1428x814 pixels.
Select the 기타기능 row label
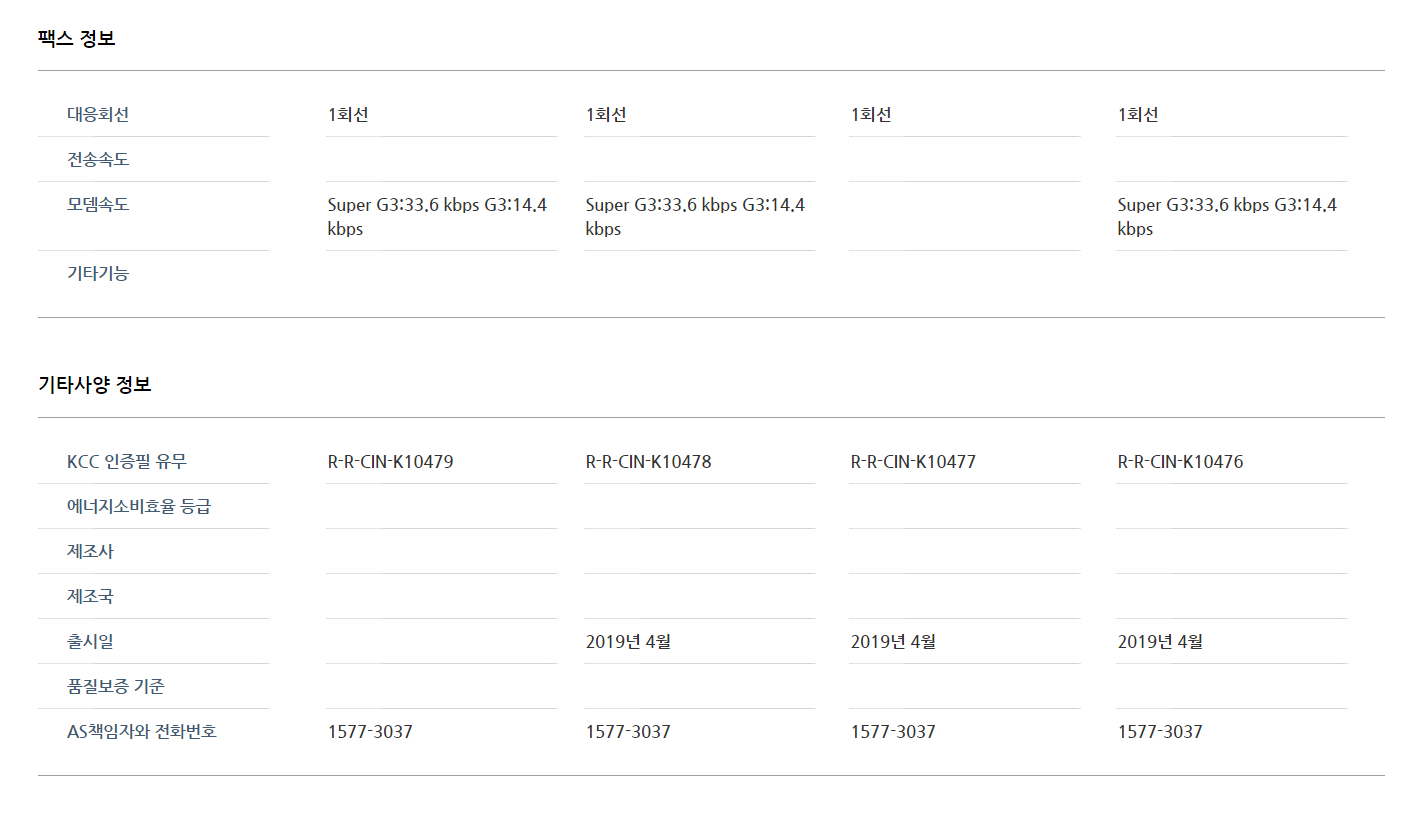coord(98,273)
